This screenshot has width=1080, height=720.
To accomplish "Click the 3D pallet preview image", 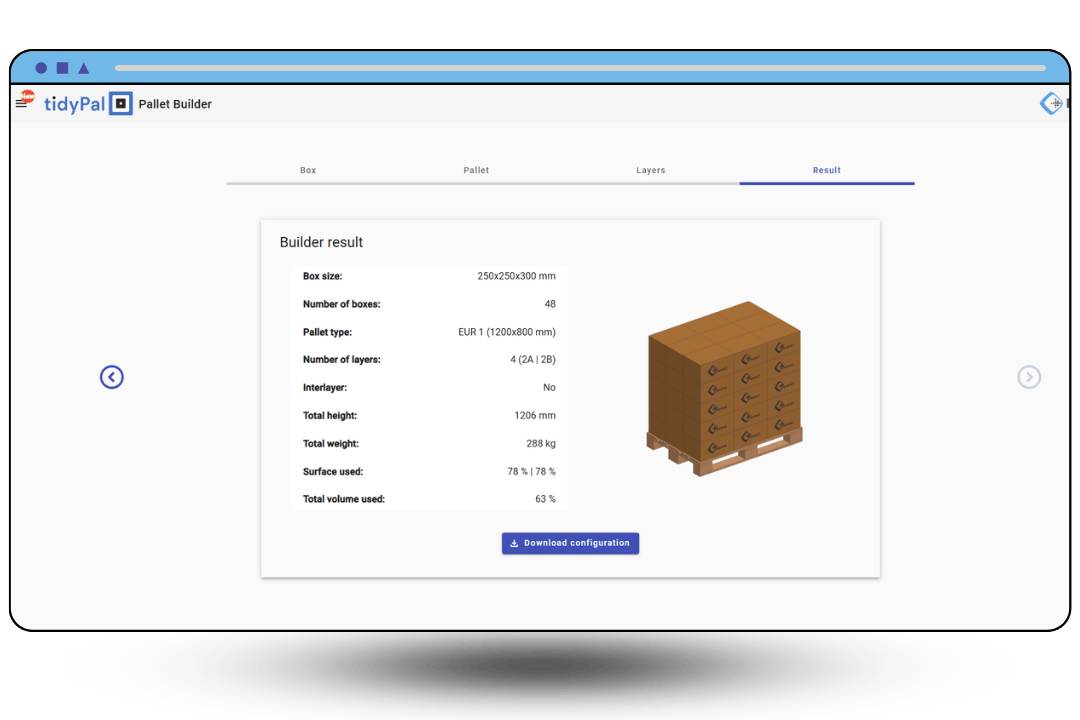I will tap(725, 388).
